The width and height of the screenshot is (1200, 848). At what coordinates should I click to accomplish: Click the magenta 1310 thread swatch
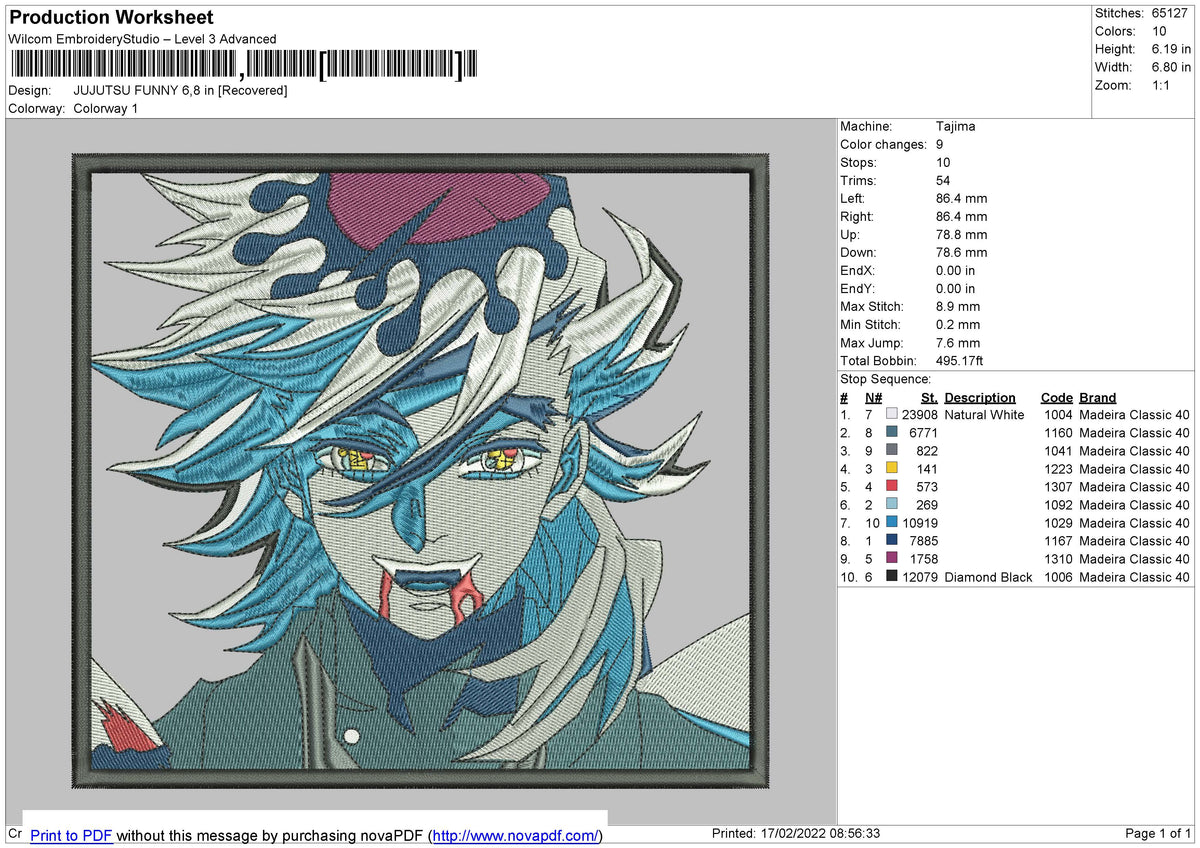892,559
